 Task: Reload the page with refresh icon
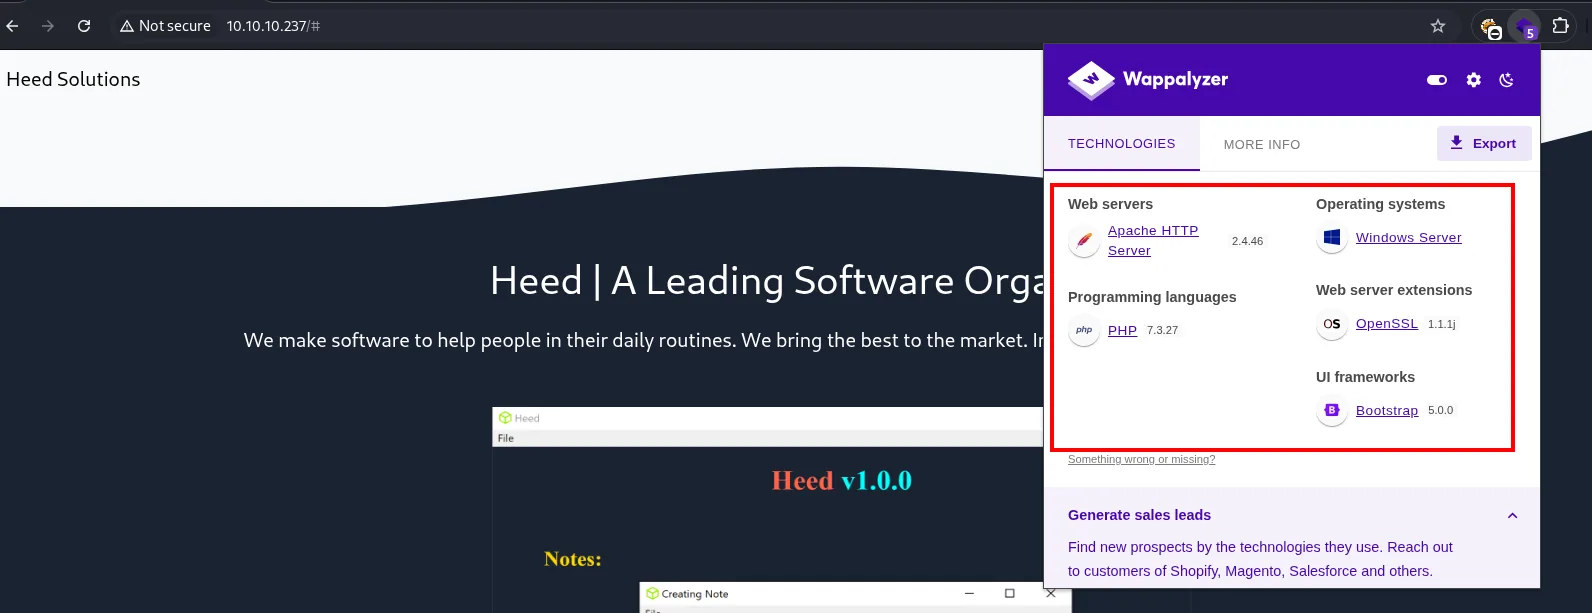pyautogui.click(x=84, y=26)
